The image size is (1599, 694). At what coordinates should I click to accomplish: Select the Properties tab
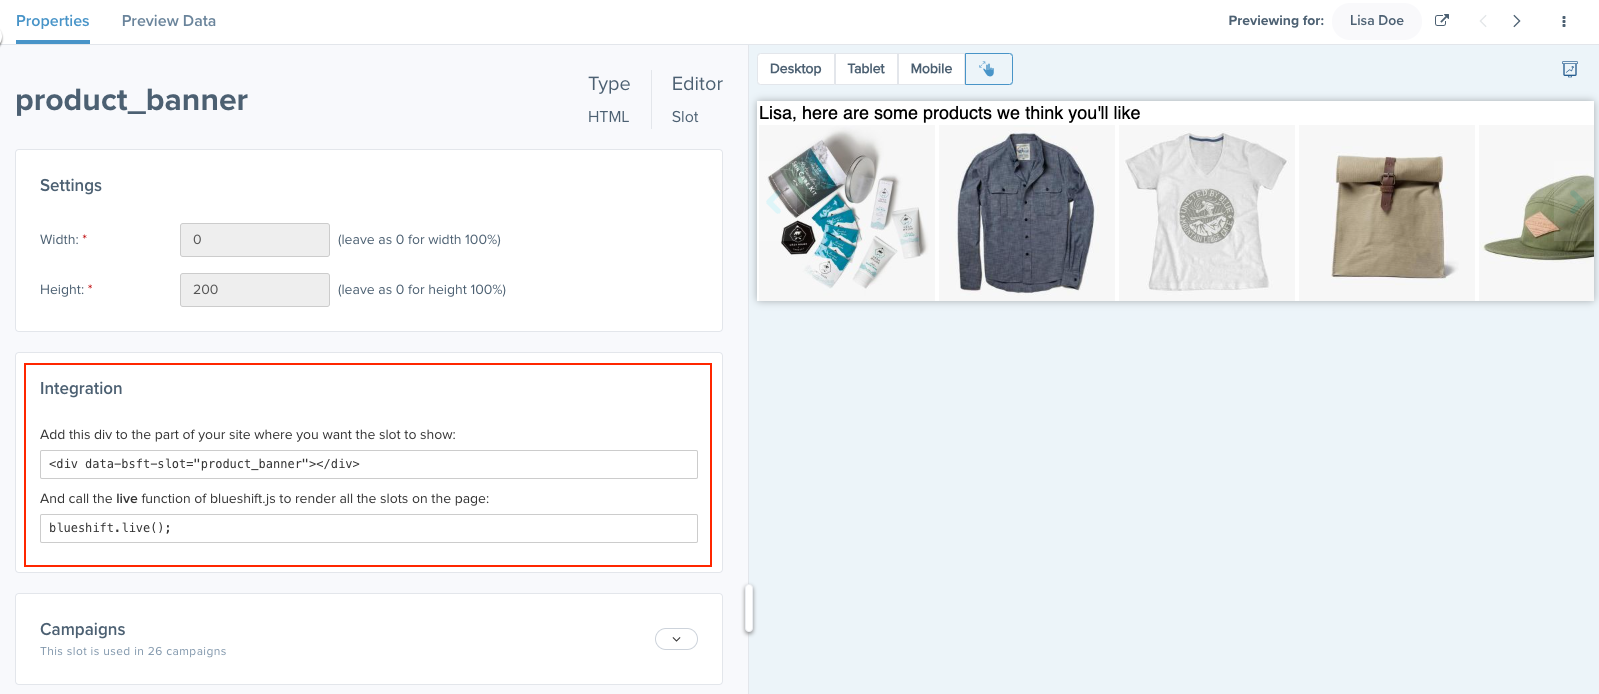52,21
